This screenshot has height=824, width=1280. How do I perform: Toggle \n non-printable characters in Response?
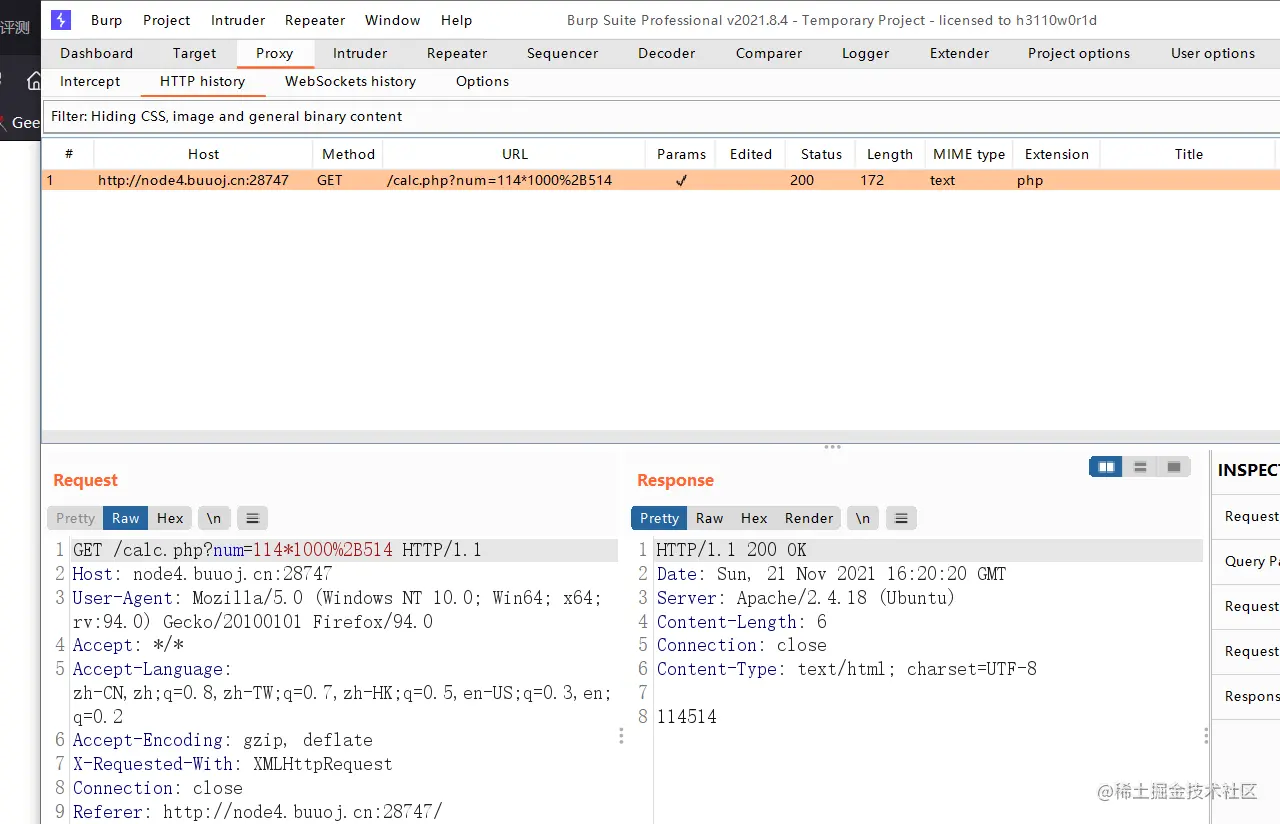pyautogui.click(x=863, y=518)
